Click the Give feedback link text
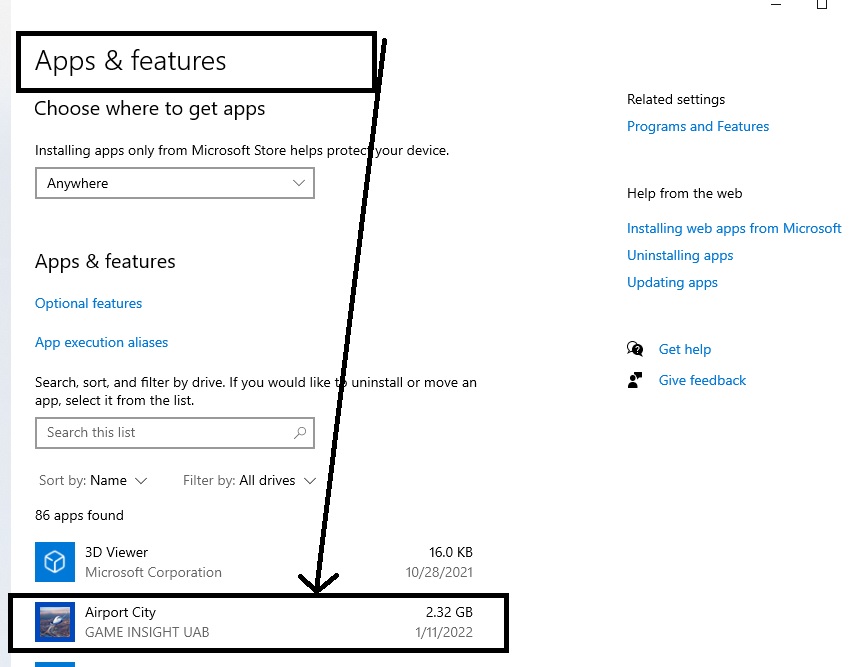Image resolution: width=855 pixels, height=667 pixels. [x=702, y=380]
